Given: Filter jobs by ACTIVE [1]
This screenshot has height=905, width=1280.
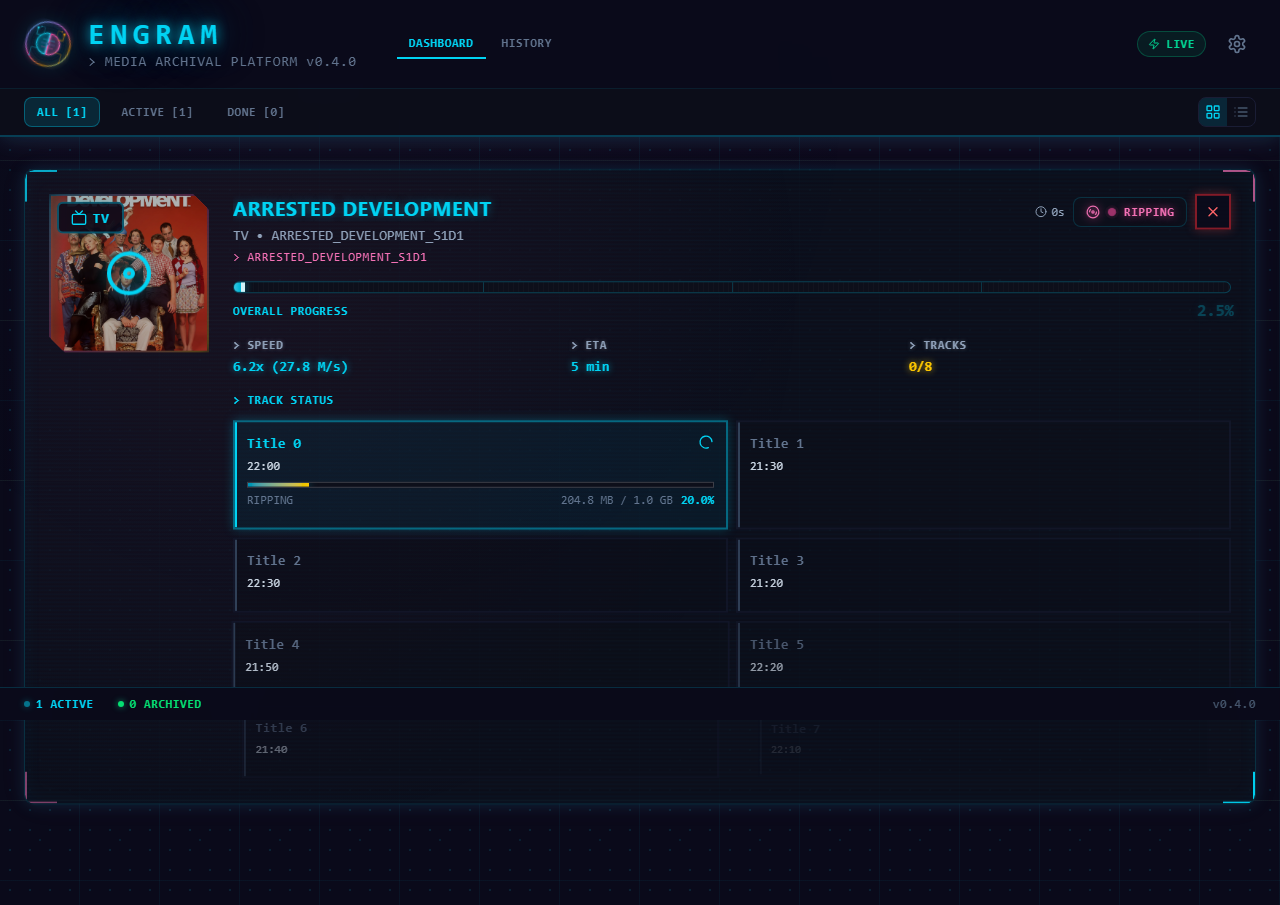Looking at the screenshot, I should (157, 112).
